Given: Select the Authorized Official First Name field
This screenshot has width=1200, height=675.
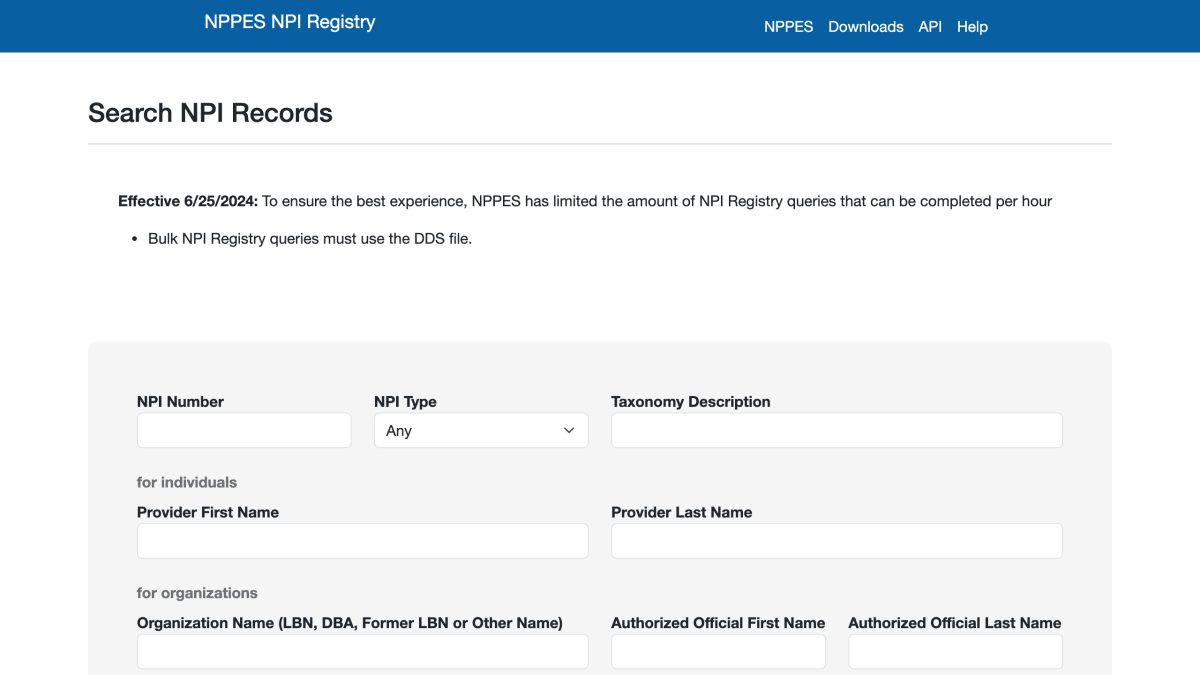Looking at the screenshot, I should pos(718,651).
